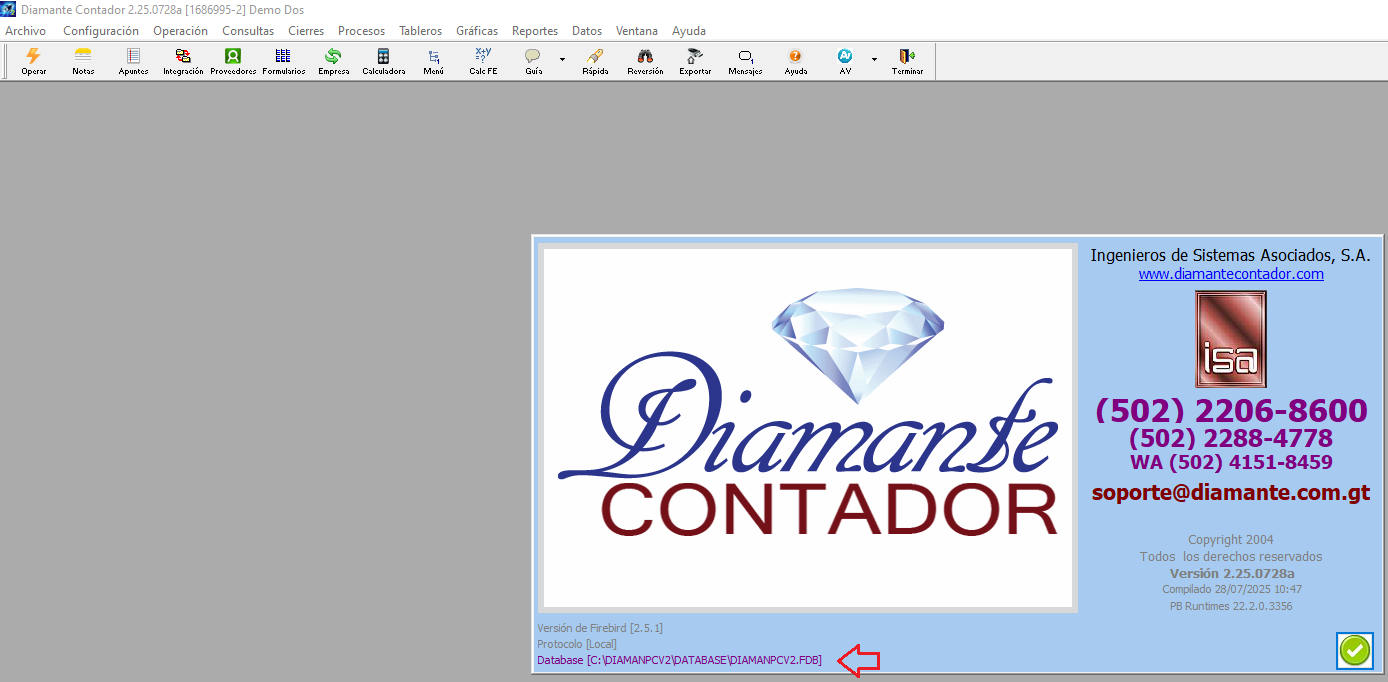1388x682 pixels.
Task: Click Versión 2.25.0728a text
Action: coord(1232,573)
